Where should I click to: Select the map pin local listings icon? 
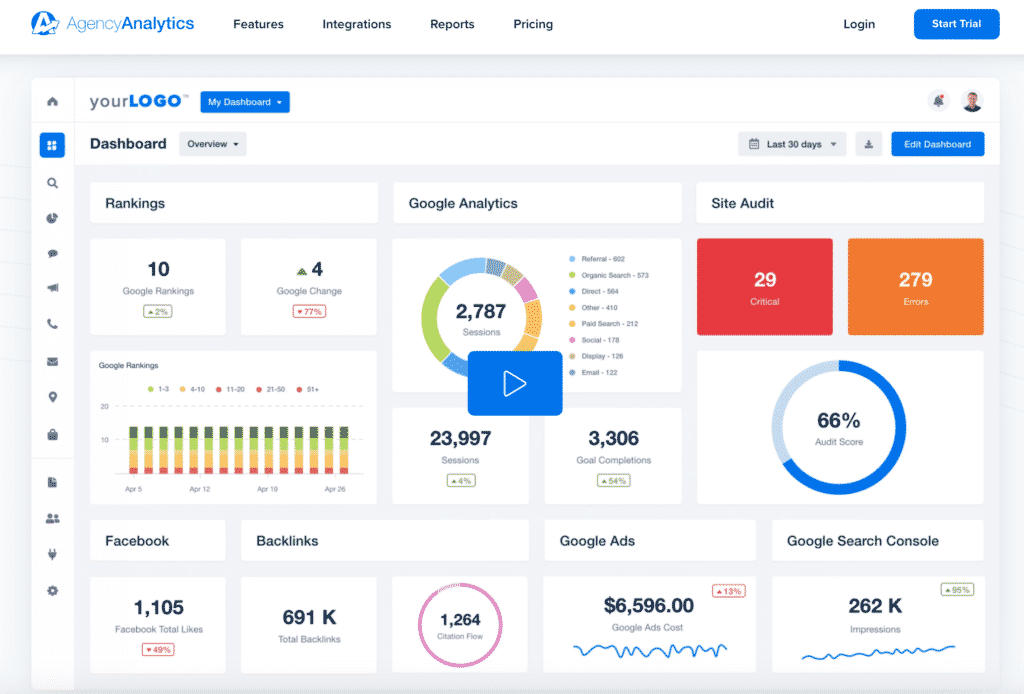click(52, 396)
